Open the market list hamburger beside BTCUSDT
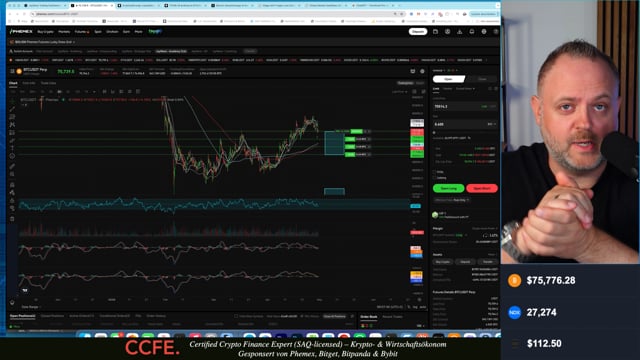The width and height of the screenshot is (640, 360). coord(12,71)
